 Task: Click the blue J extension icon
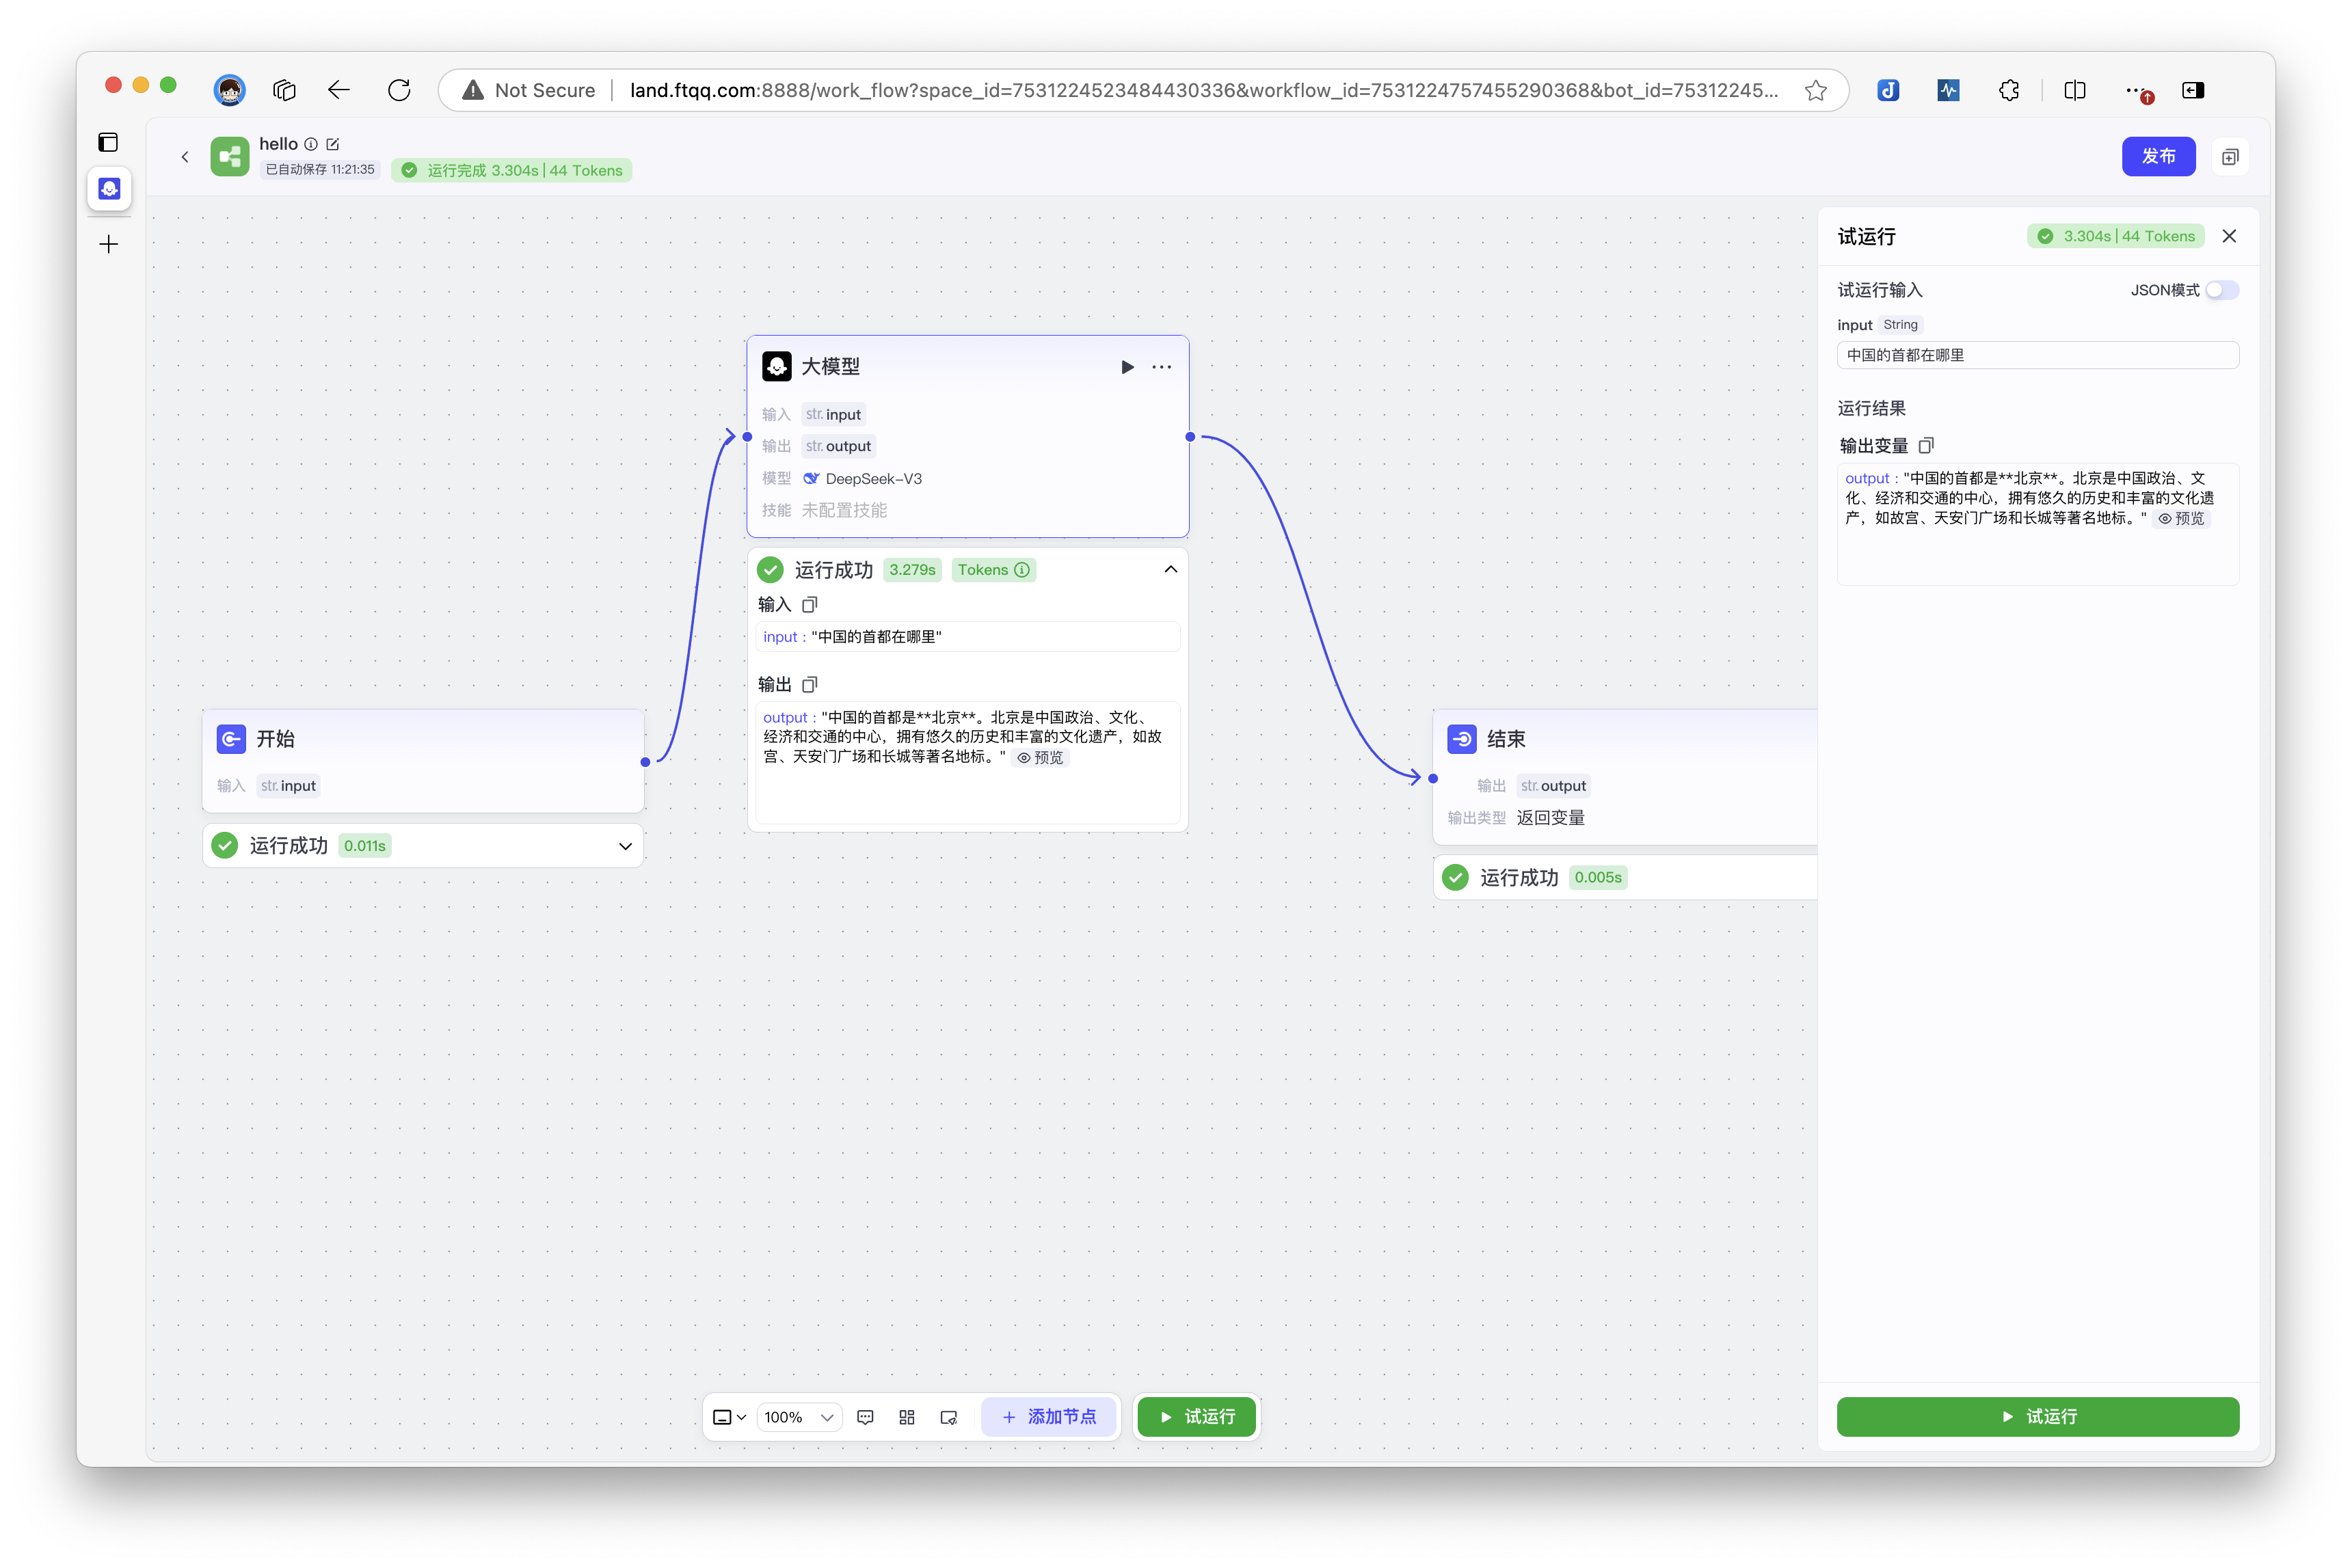coord(1888,90)
